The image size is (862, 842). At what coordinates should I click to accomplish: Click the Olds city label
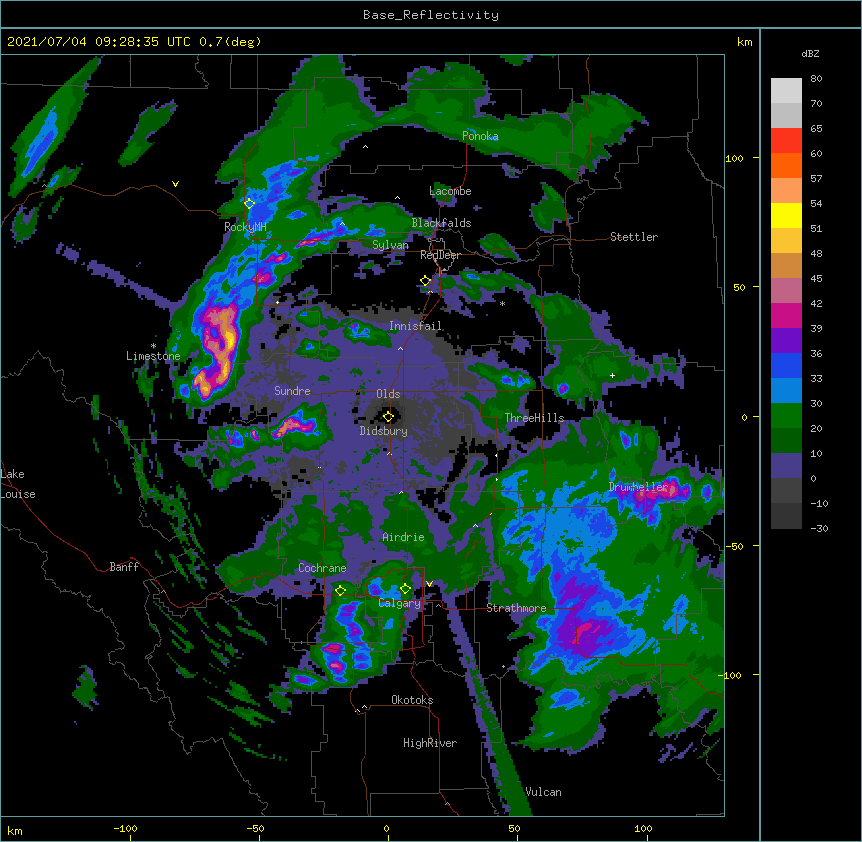point(388,394)
